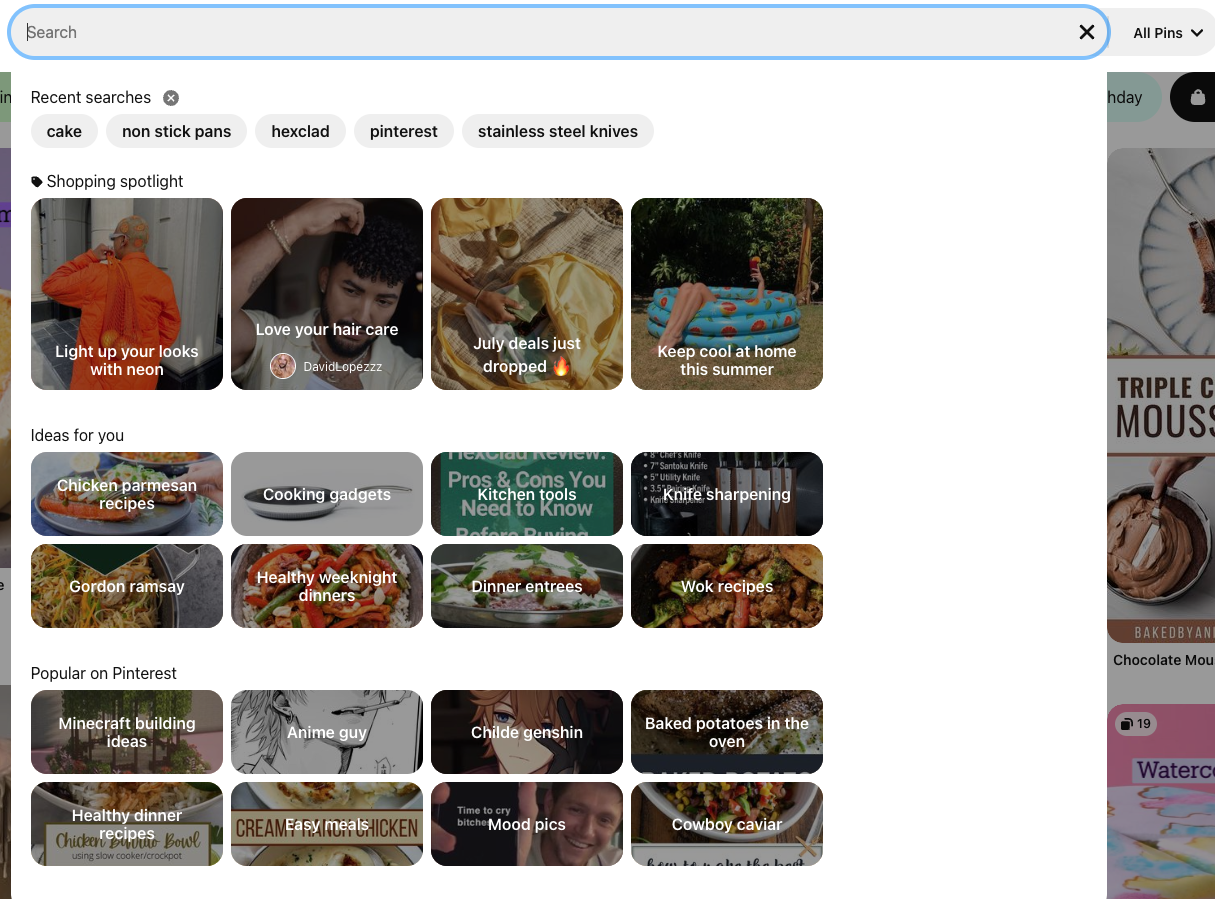This screenshot has height=899, width=1215.
Task: Open the 'Childe genshin' popular tile
Action: tap(527, 732)
